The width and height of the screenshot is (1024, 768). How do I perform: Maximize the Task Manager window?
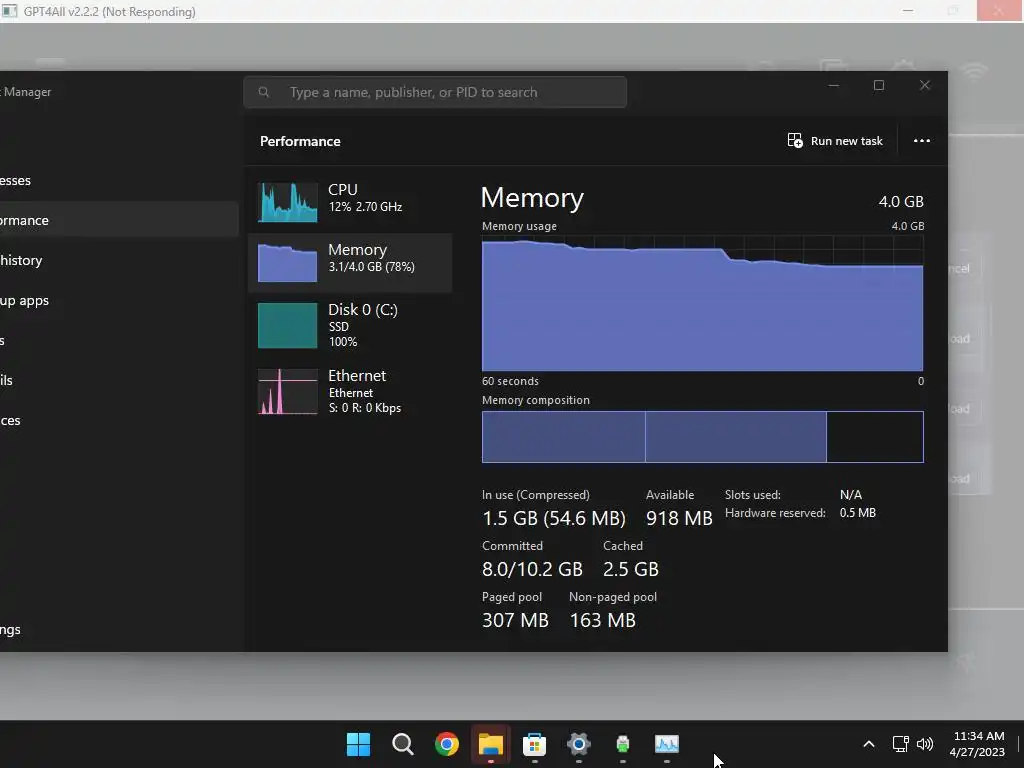tap(879, 86)
